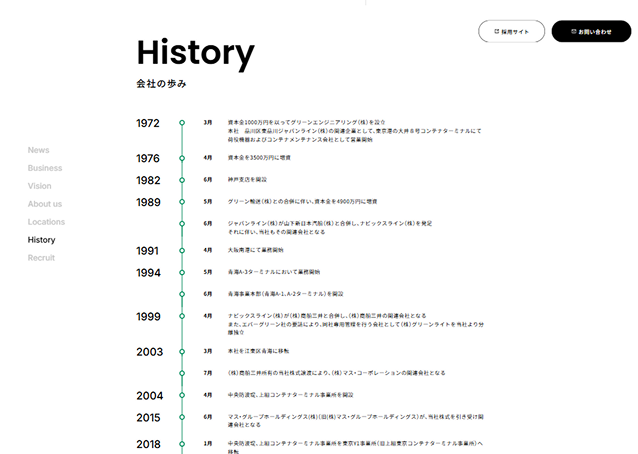Jump to the Locations section link

(x=46, y=222)
